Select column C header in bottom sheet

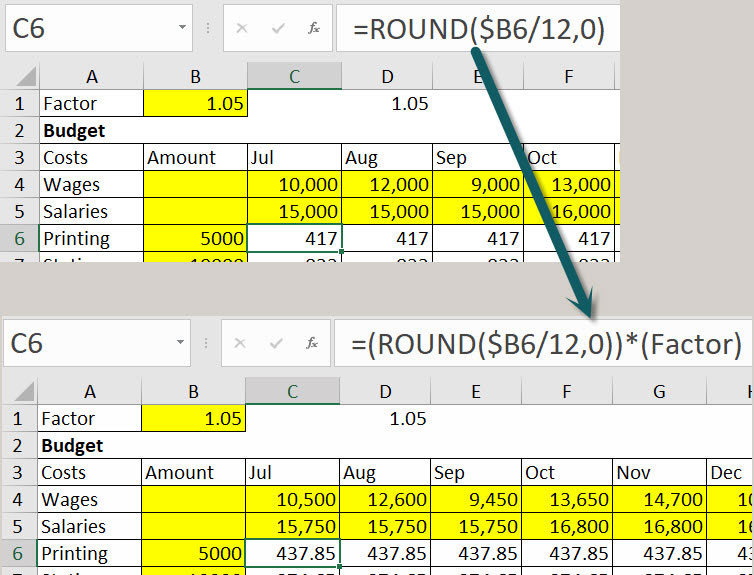pyautogui.click(x=292, y=392)
